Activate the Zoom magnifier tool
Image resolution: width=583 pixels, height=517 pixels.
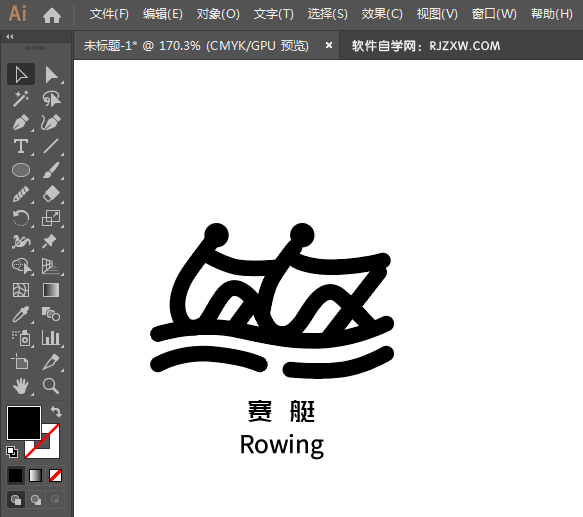pyautogui.click(x=51, y=386)
